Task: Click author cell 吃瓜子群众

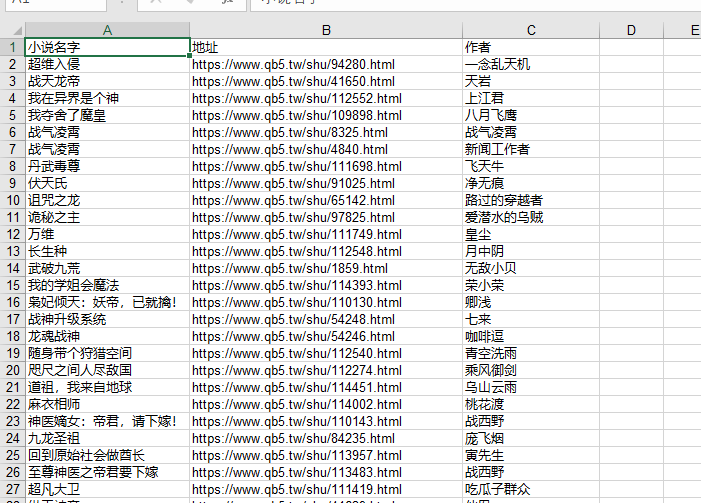Action: [x=531, y=489]
